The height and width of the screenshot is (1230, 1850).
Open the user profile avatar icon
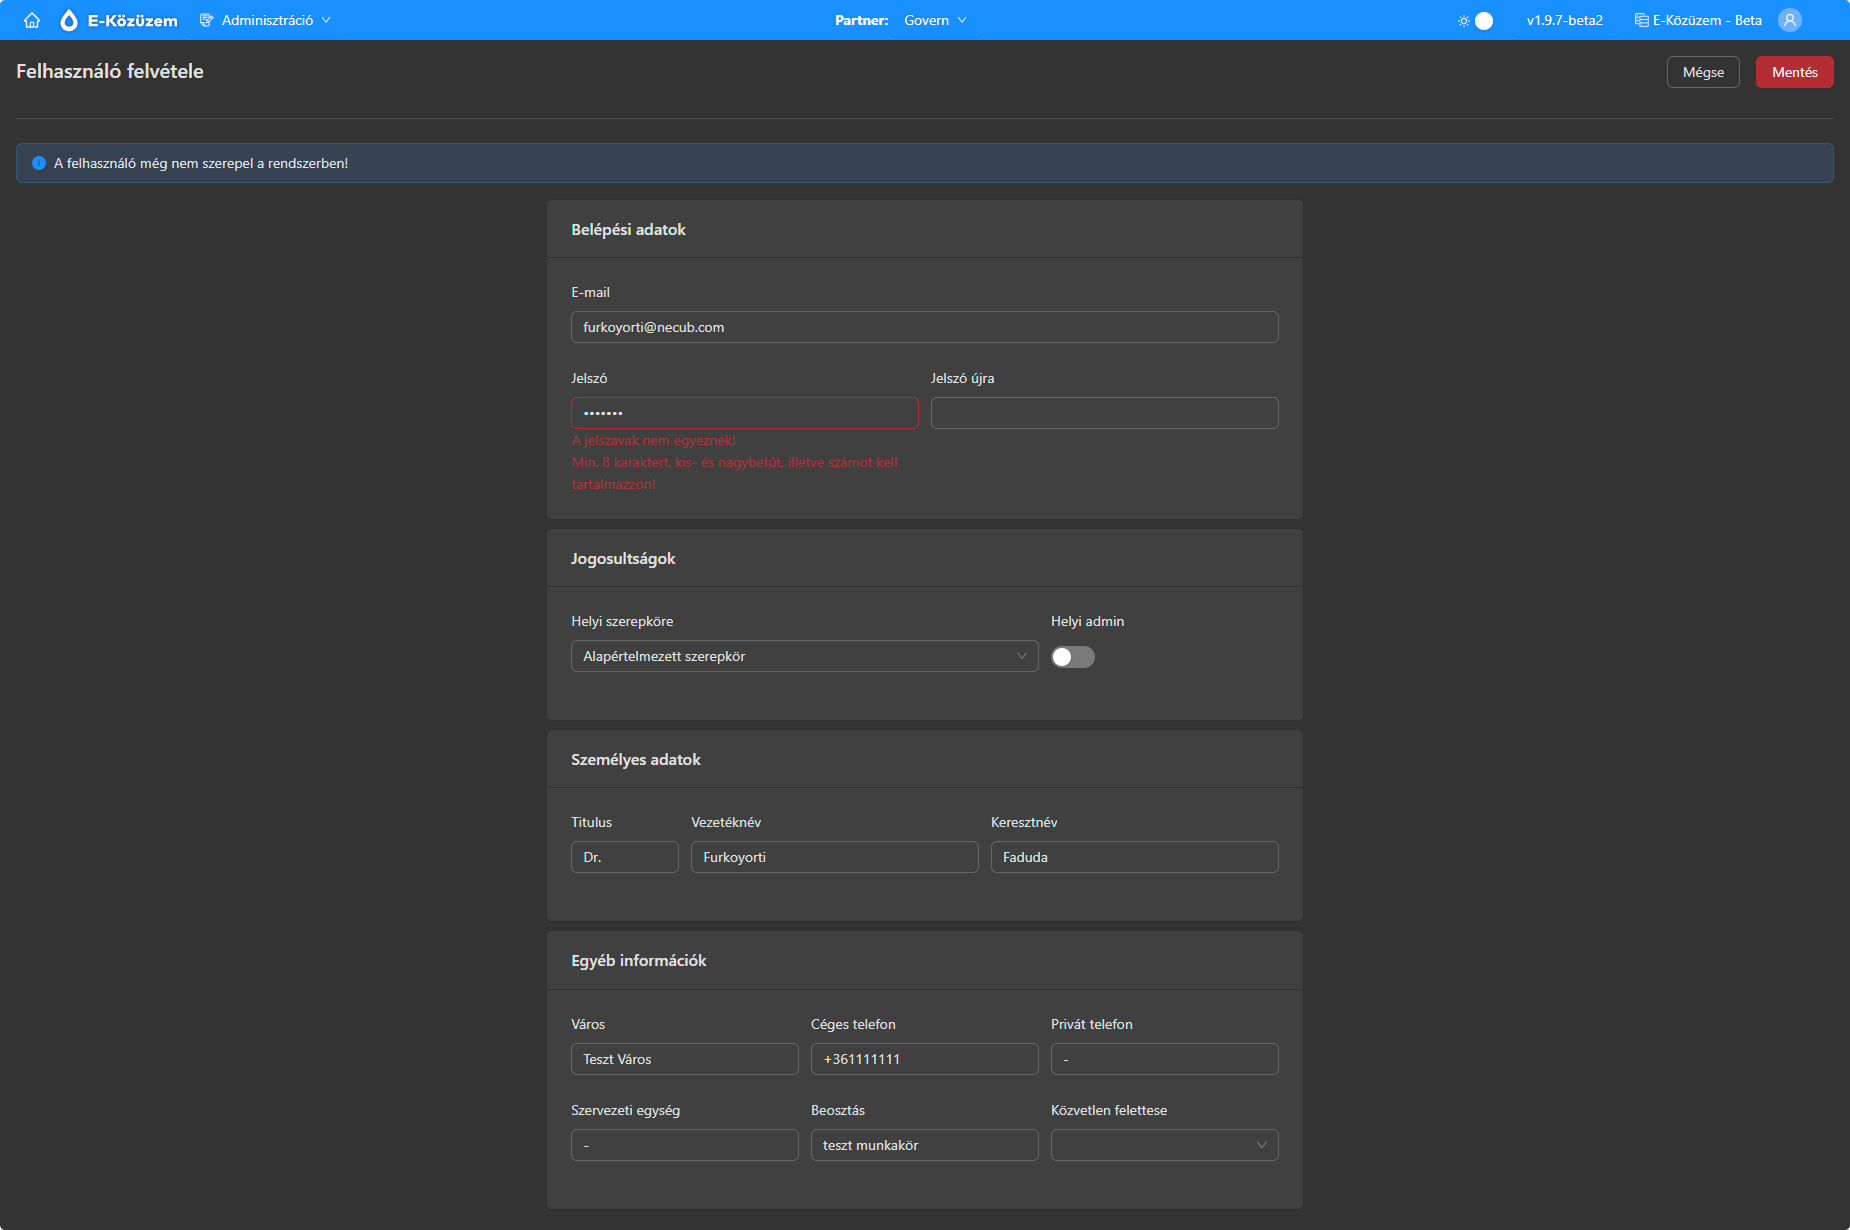coord(1789,20)
